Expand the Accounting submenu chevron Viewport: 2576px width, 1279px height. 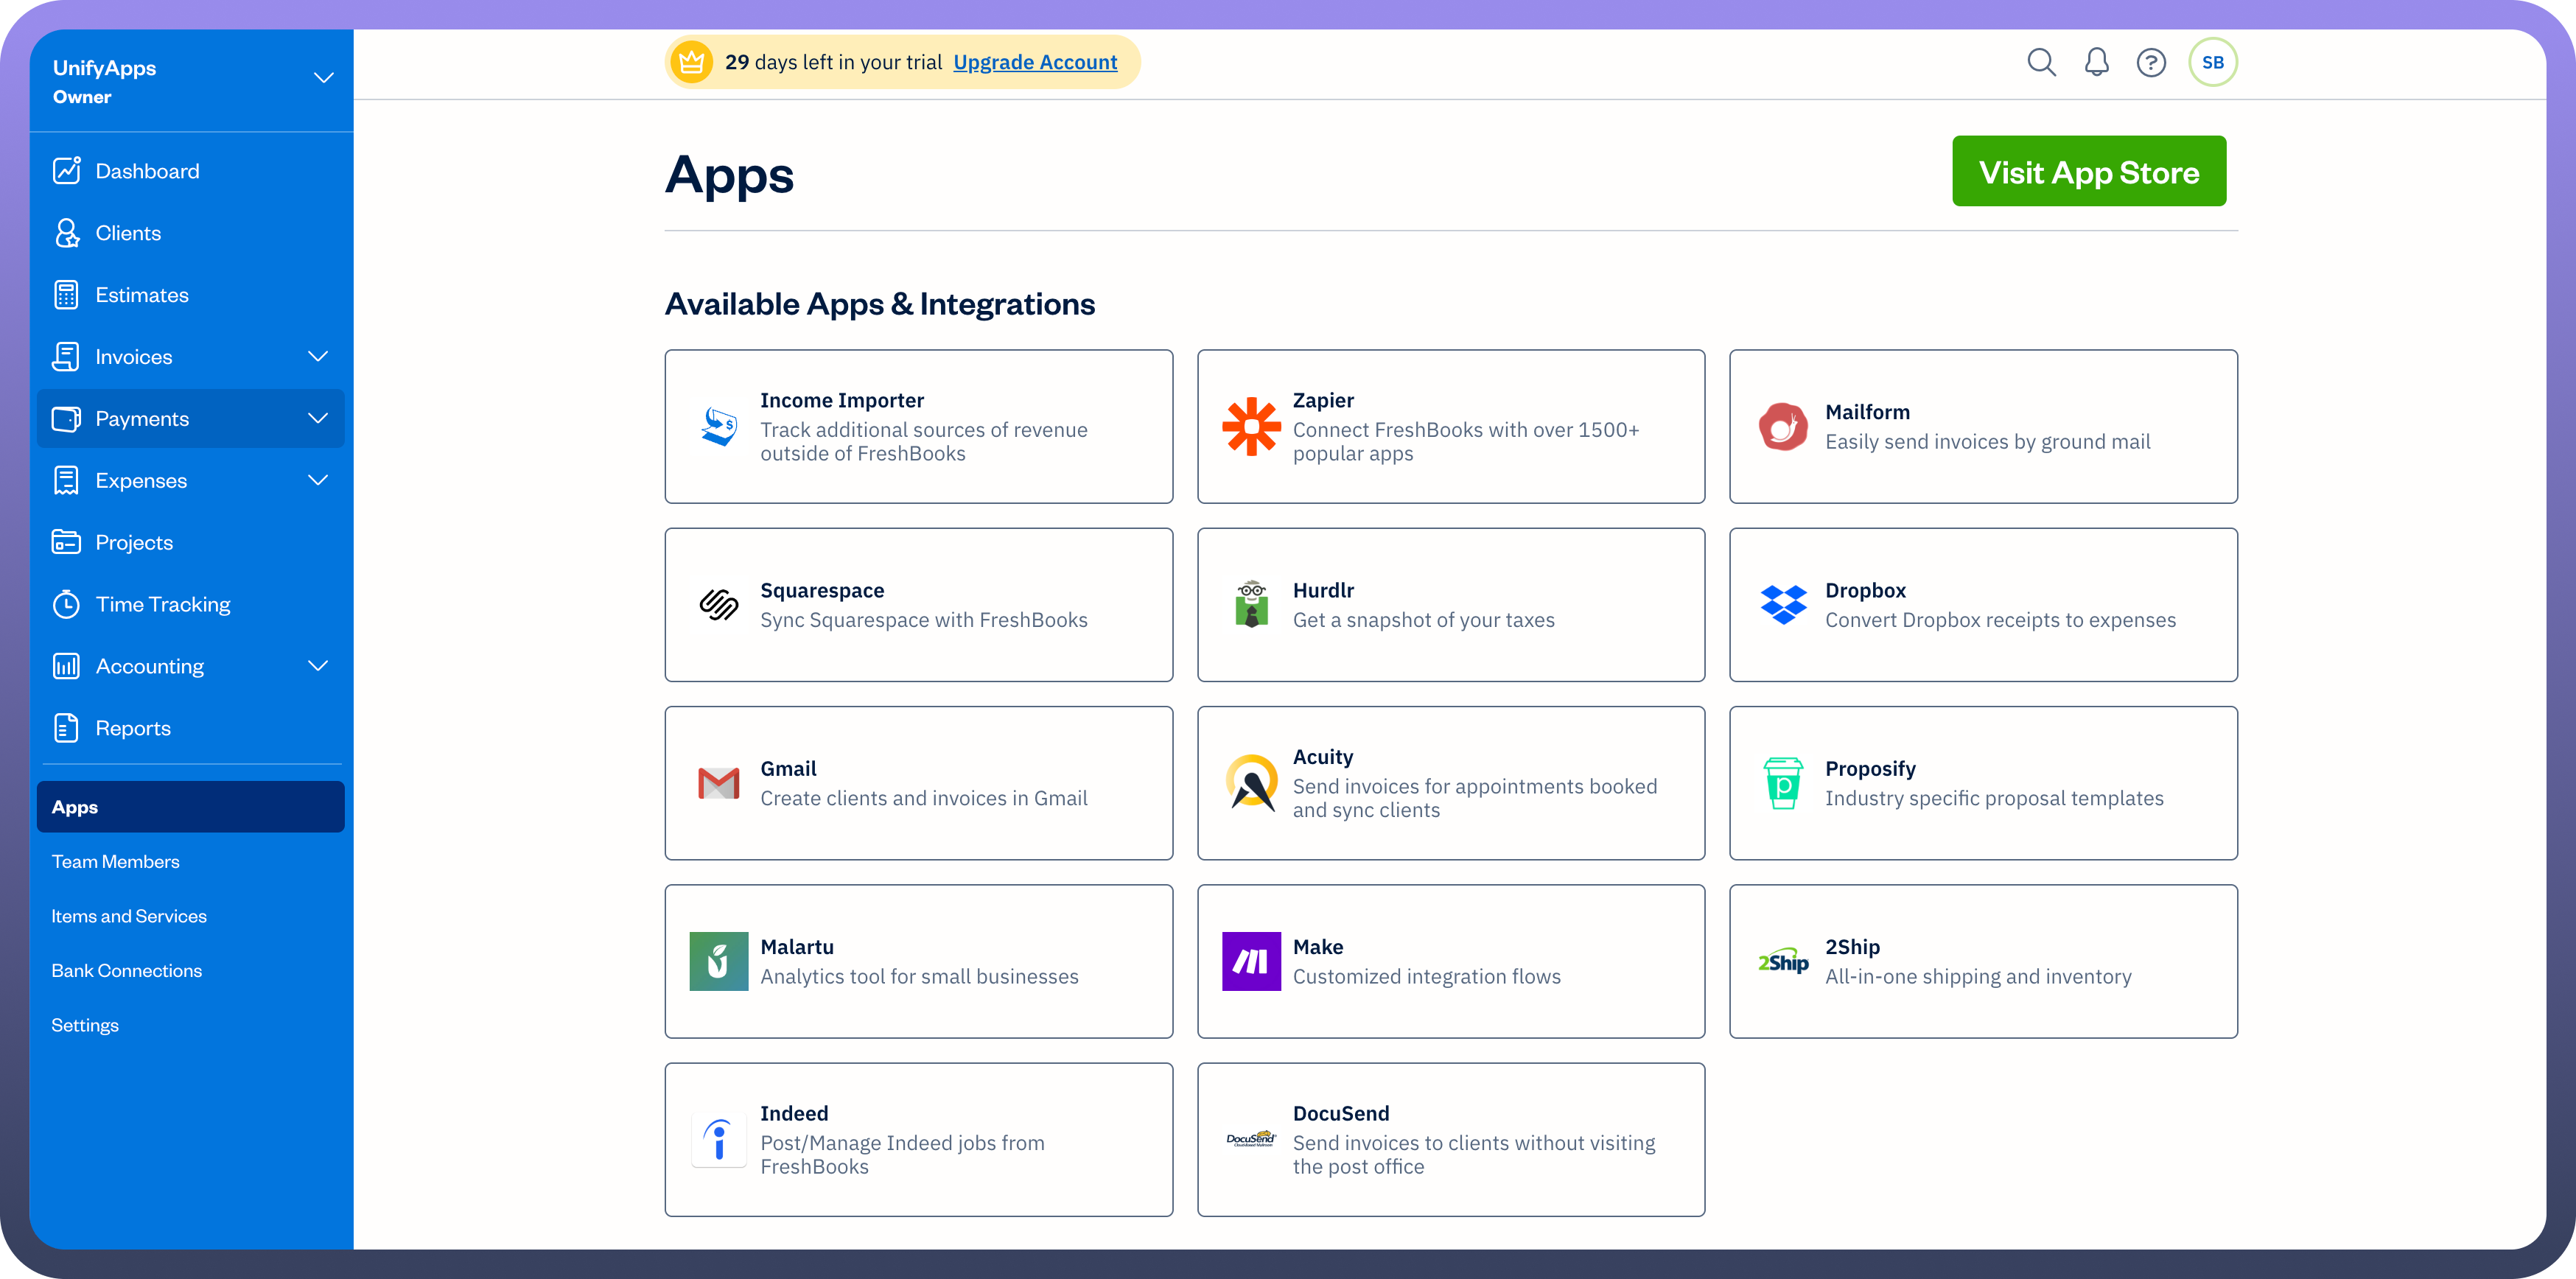(318, 666)
